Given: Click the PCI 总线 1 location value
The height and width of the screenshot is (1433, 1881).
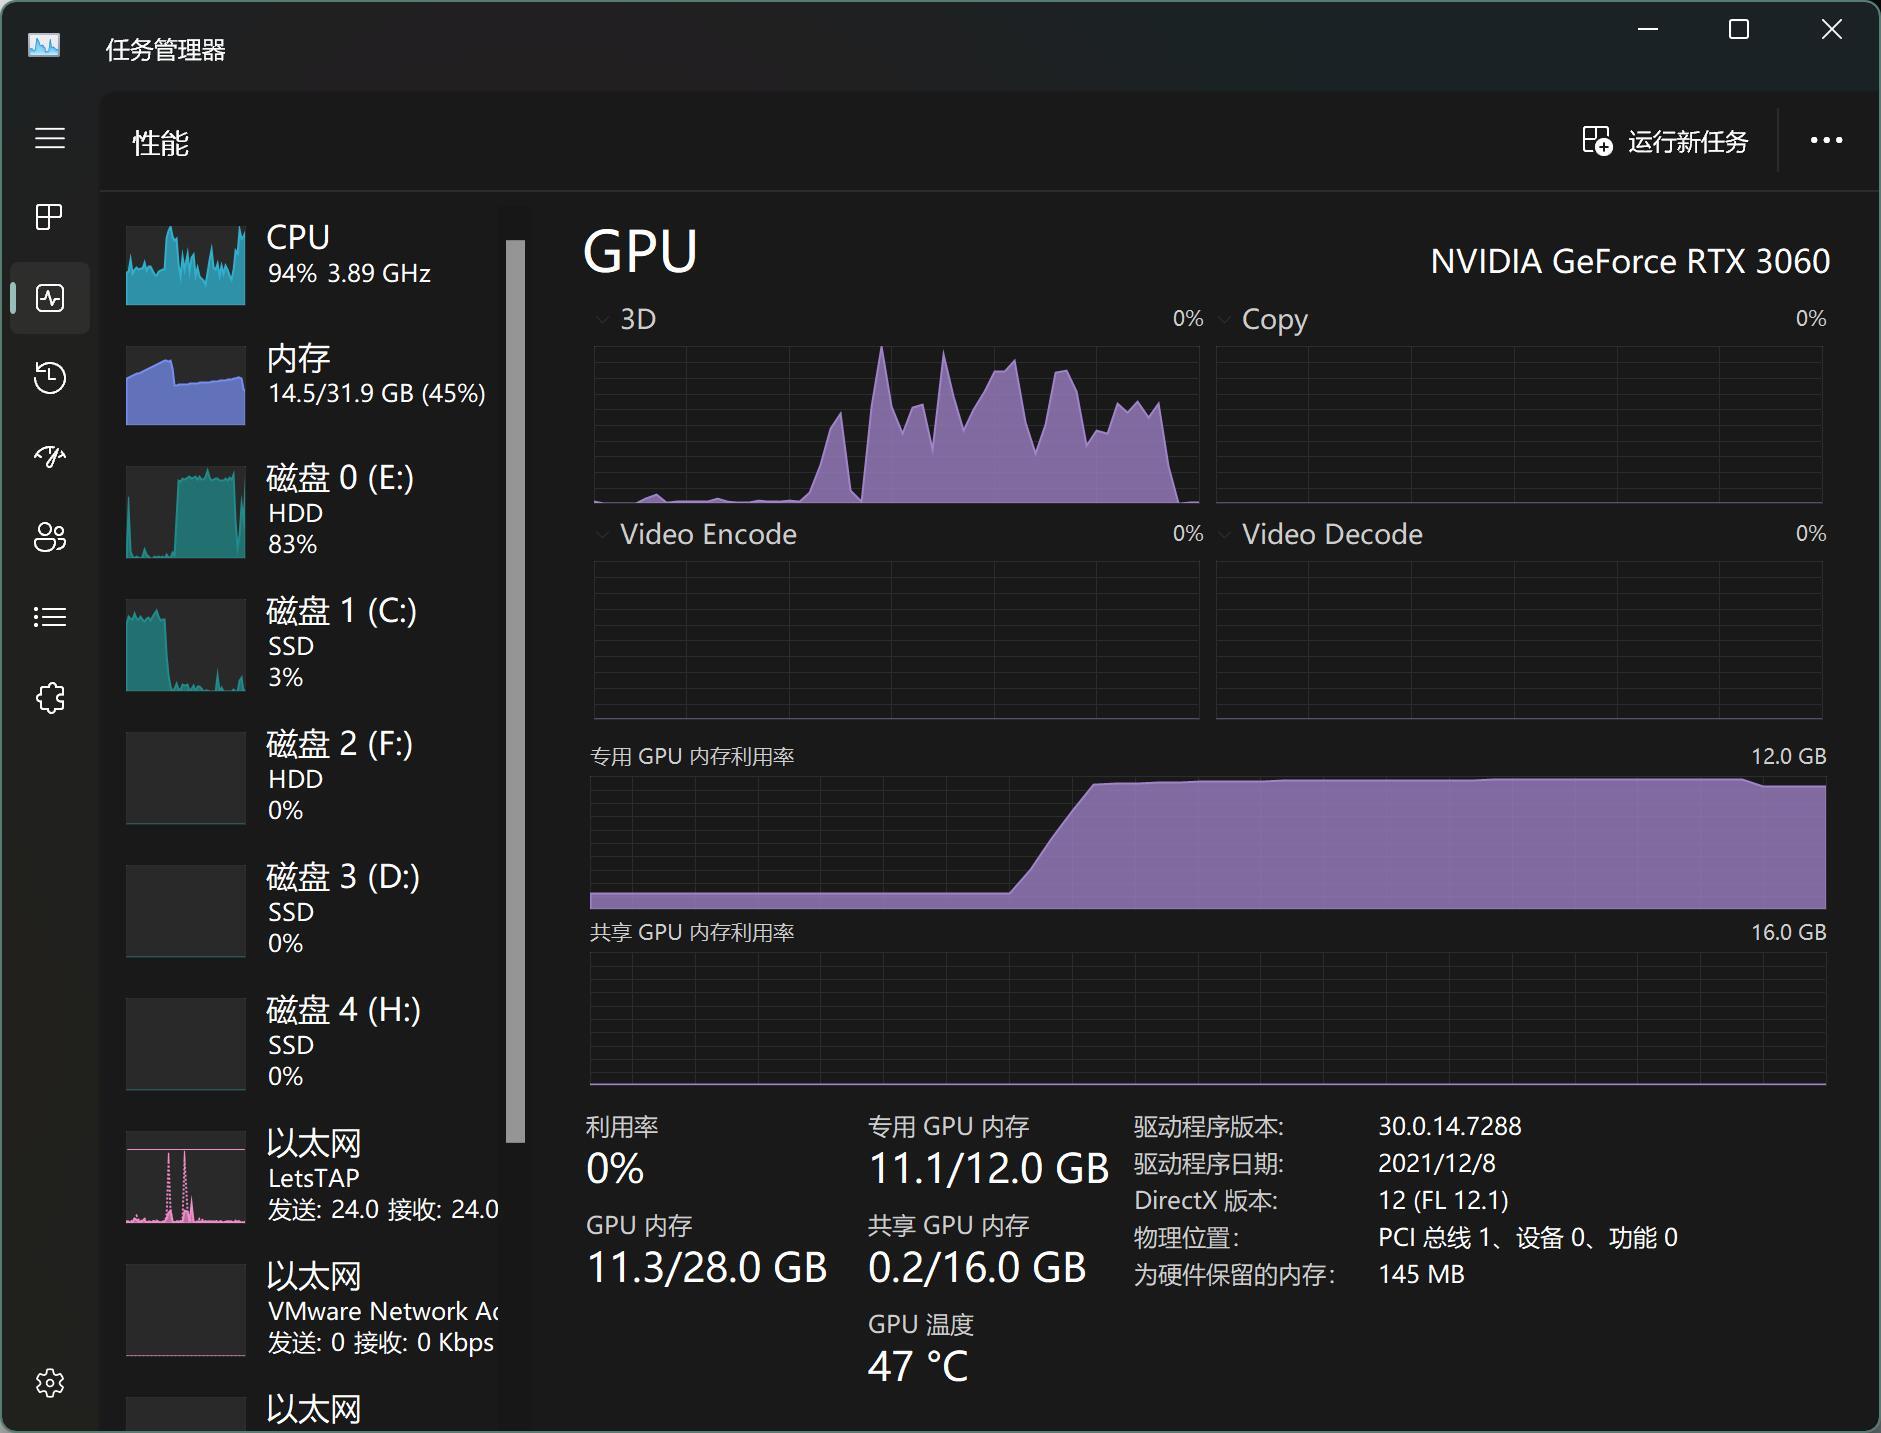Looking at the screenshot, I should click(1527, 1238).
